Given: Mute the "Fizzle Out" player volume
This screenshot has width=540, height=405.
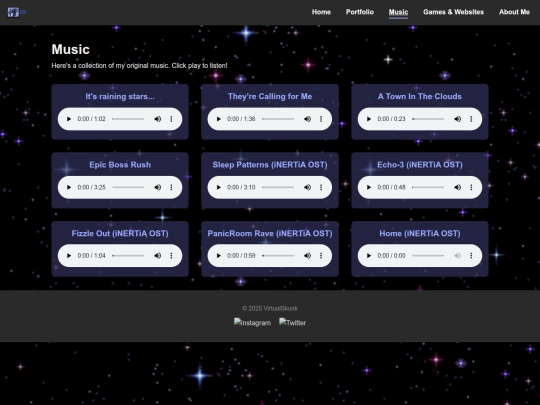Looking at the screenshot, I should [x=158, y=256].
